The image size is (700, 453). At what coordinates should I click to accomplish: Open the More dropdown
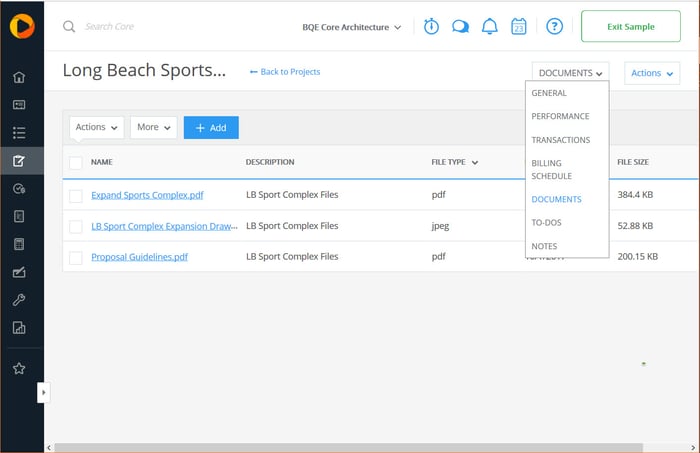coord(154,127)
